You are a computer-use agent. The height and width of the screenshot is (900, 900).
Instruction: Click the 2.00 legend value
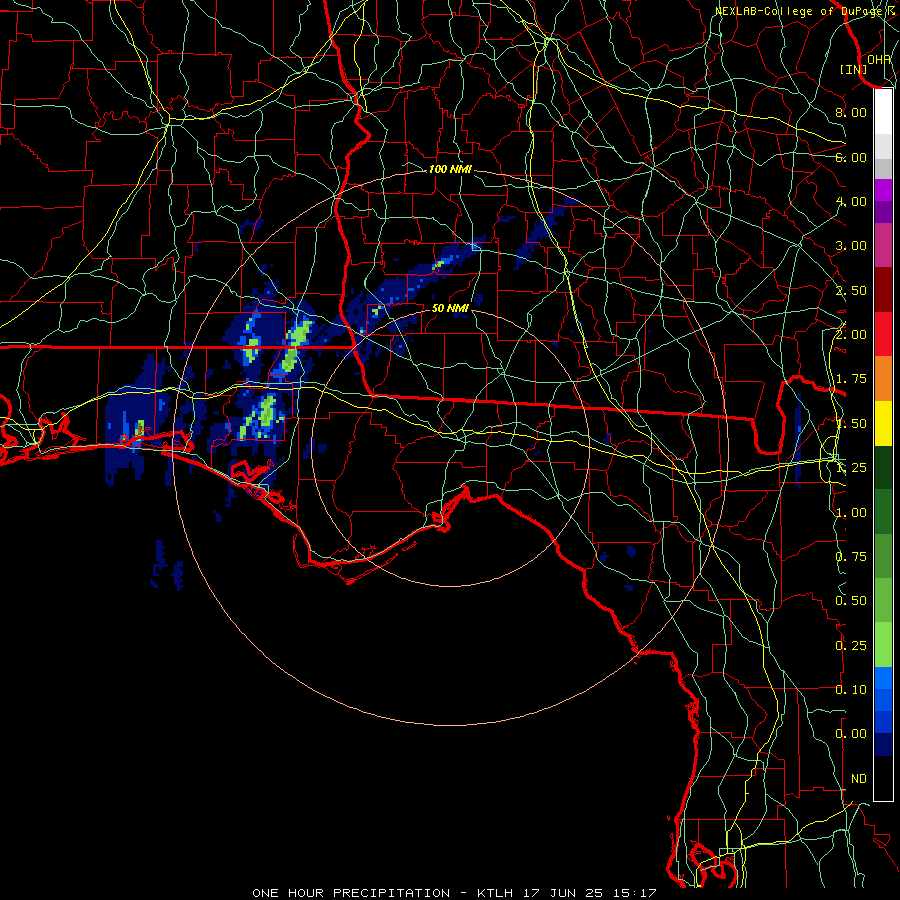coord(851,335)
